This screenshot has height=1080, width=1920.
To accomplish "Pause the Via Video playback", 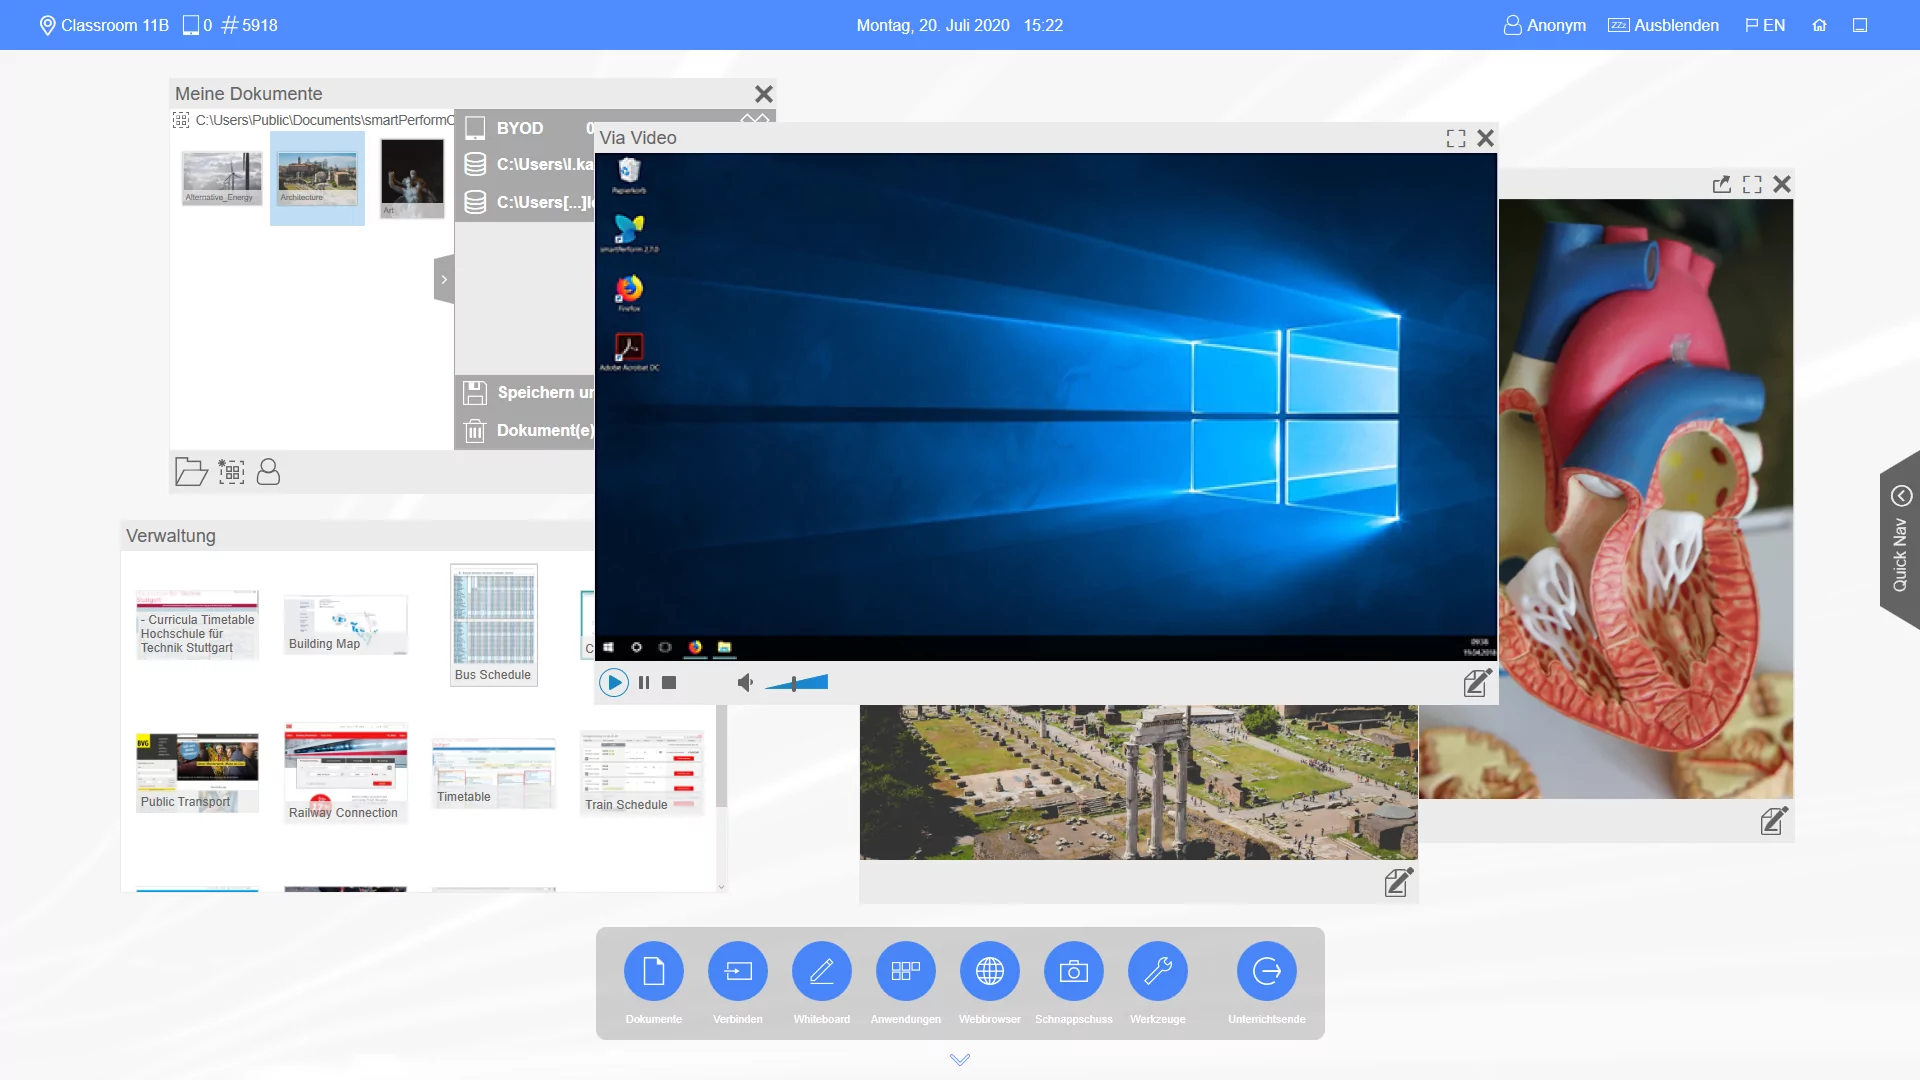I will [x=644, y=683].
